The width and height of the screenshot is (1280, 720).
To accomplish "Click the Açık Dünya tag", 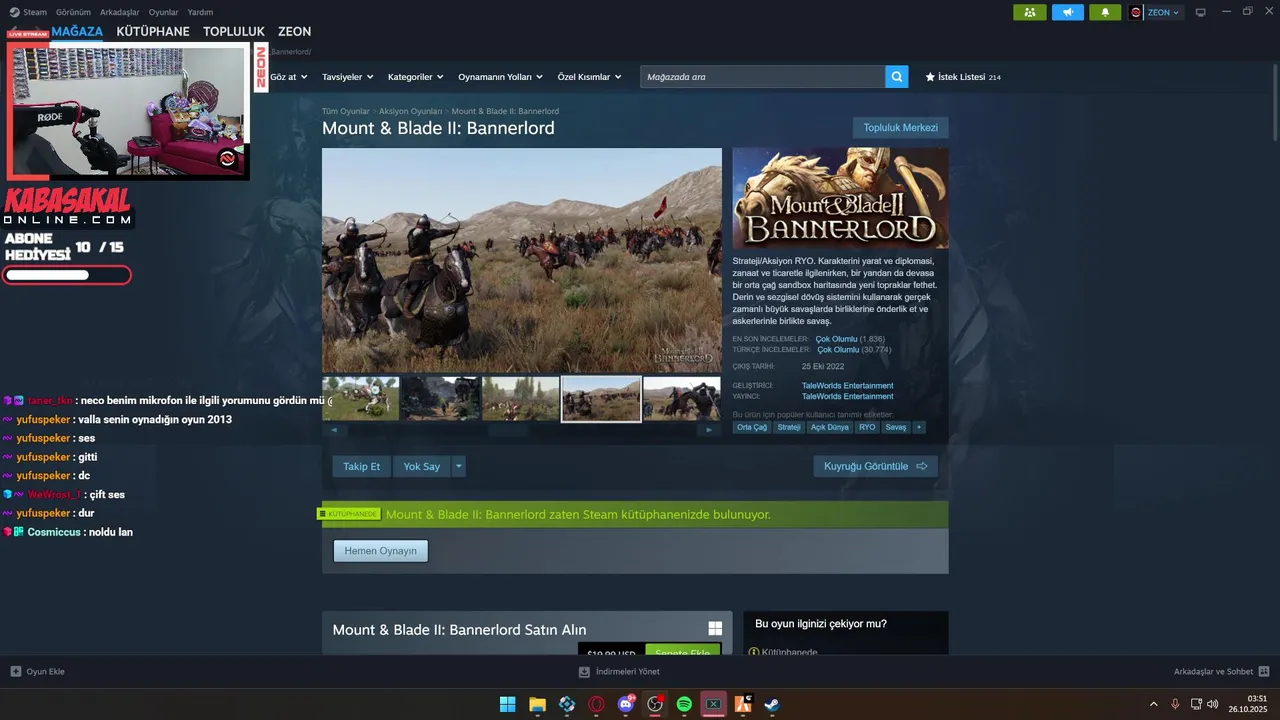I will pos(830,427).
